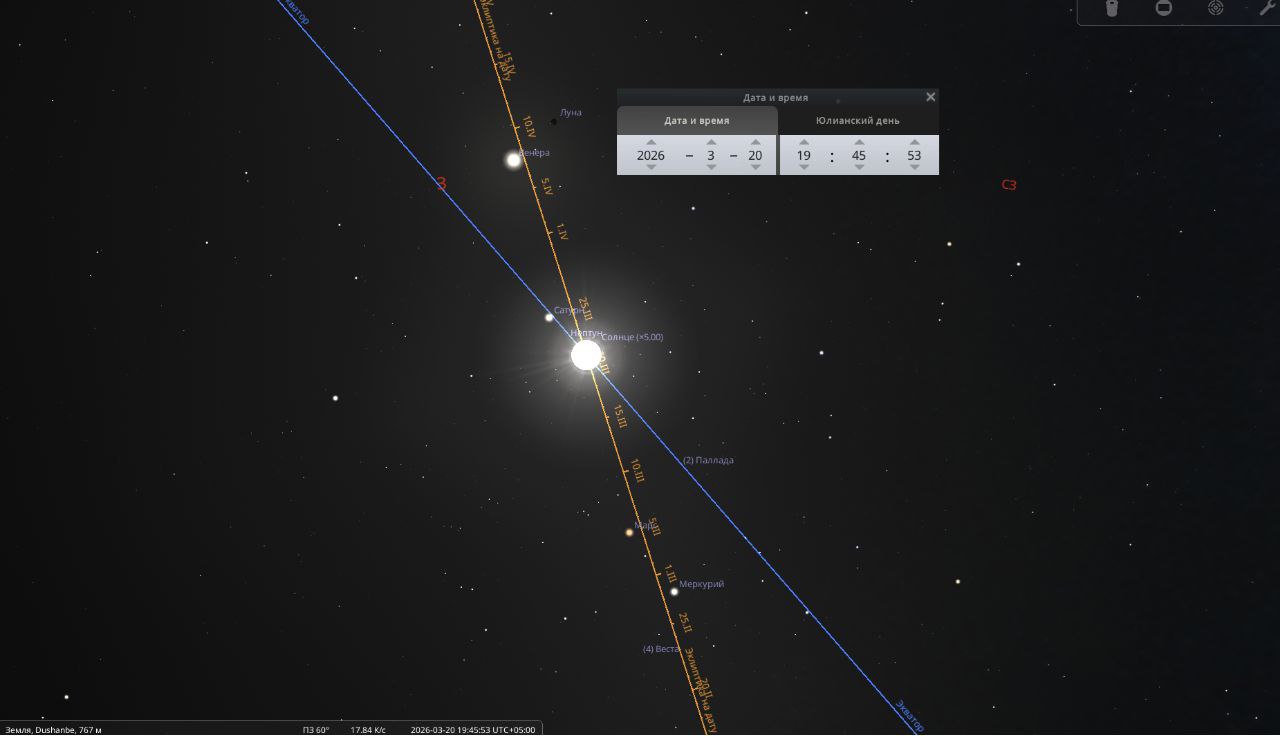Screen dimensions: 1280x736
Task: Close the Дата и время dialog
Action: point(931,97)
